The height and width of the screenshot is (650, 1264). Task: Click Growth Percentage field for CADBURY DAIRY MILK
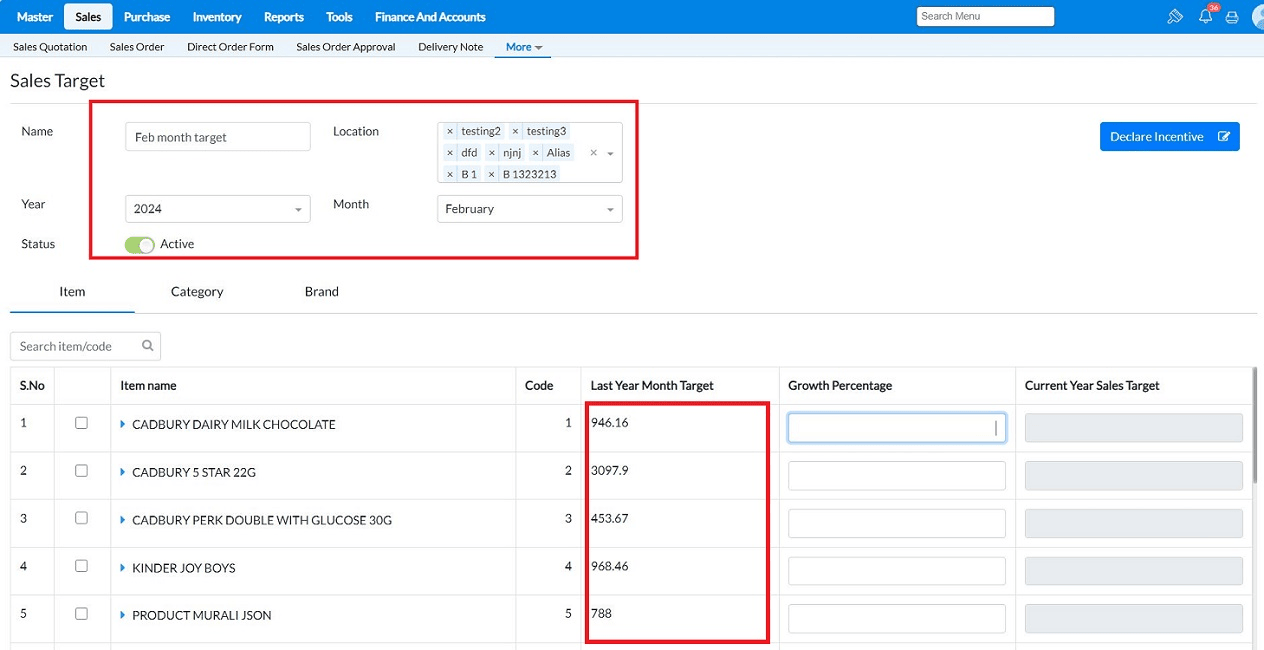[x=897, y=428]
